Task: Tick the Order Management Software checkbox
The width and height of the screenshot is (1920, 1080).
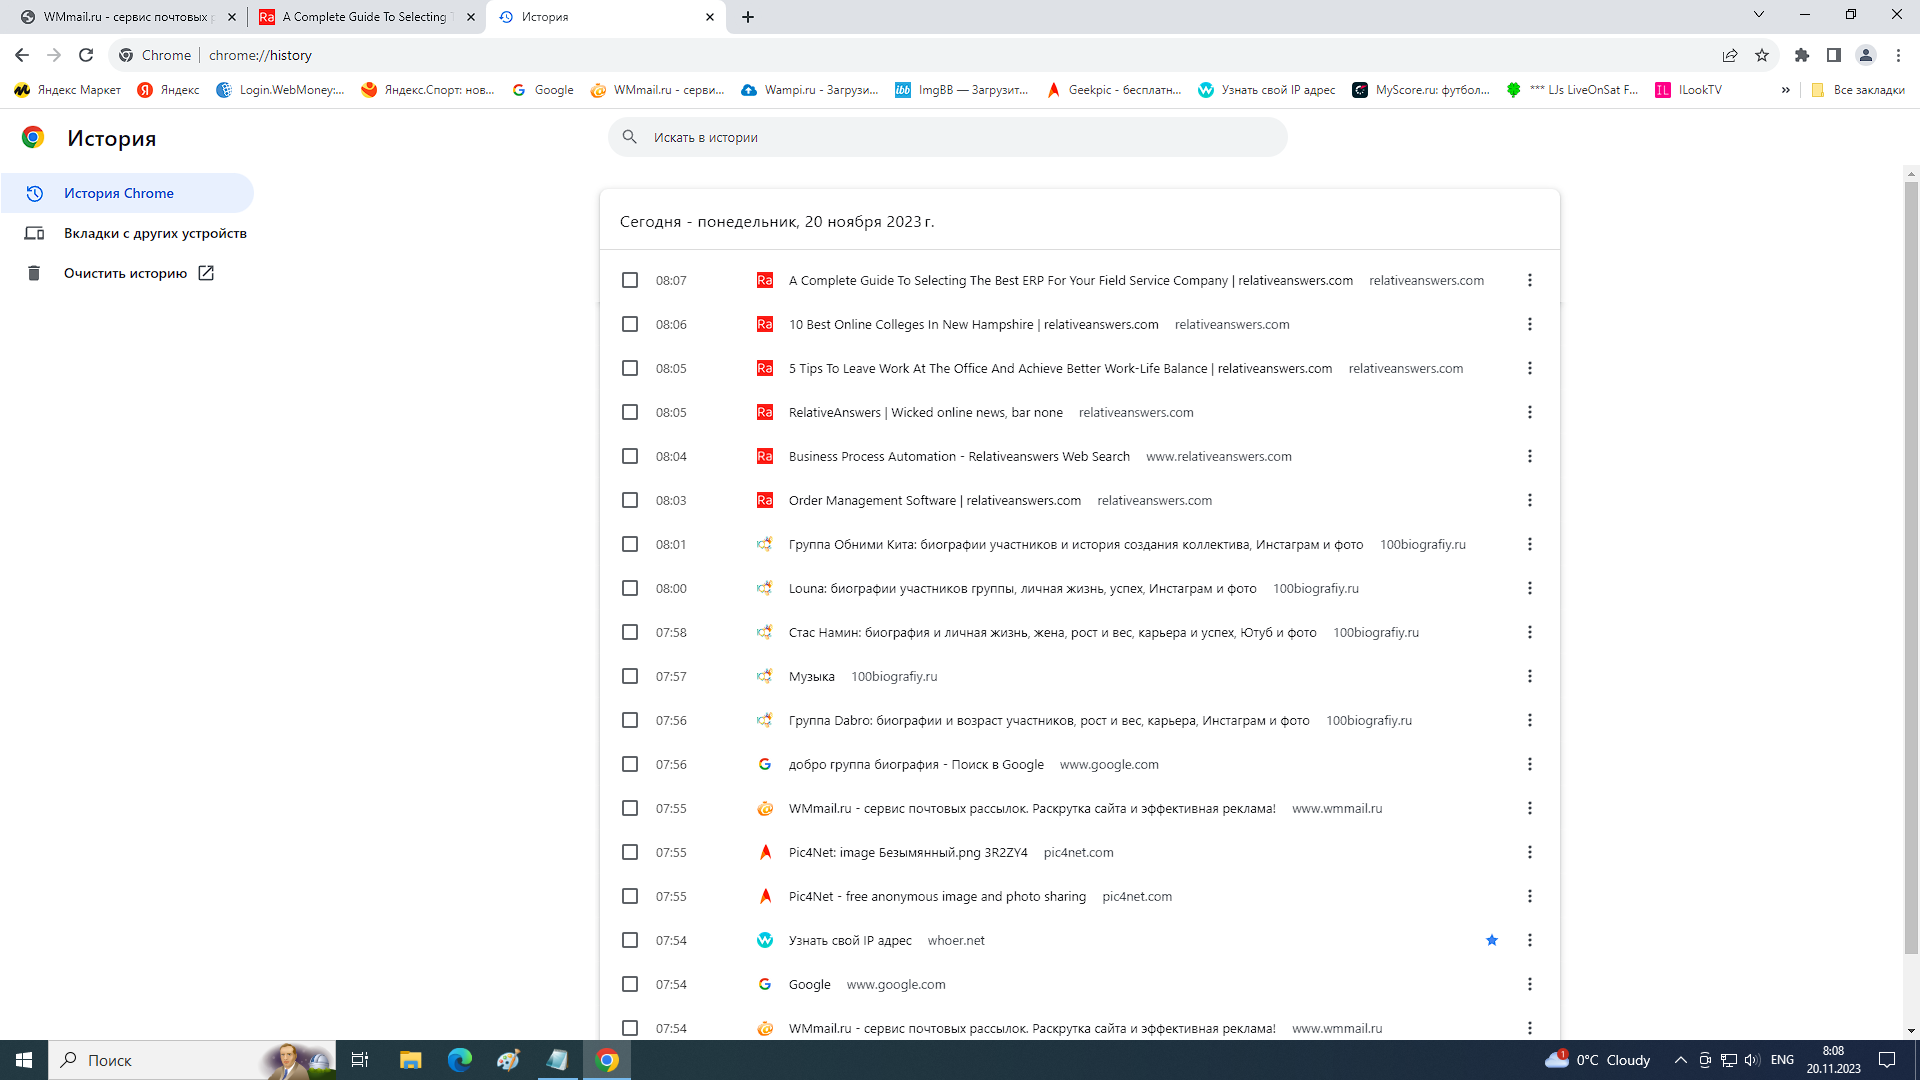Action: (x=630, y=500)
